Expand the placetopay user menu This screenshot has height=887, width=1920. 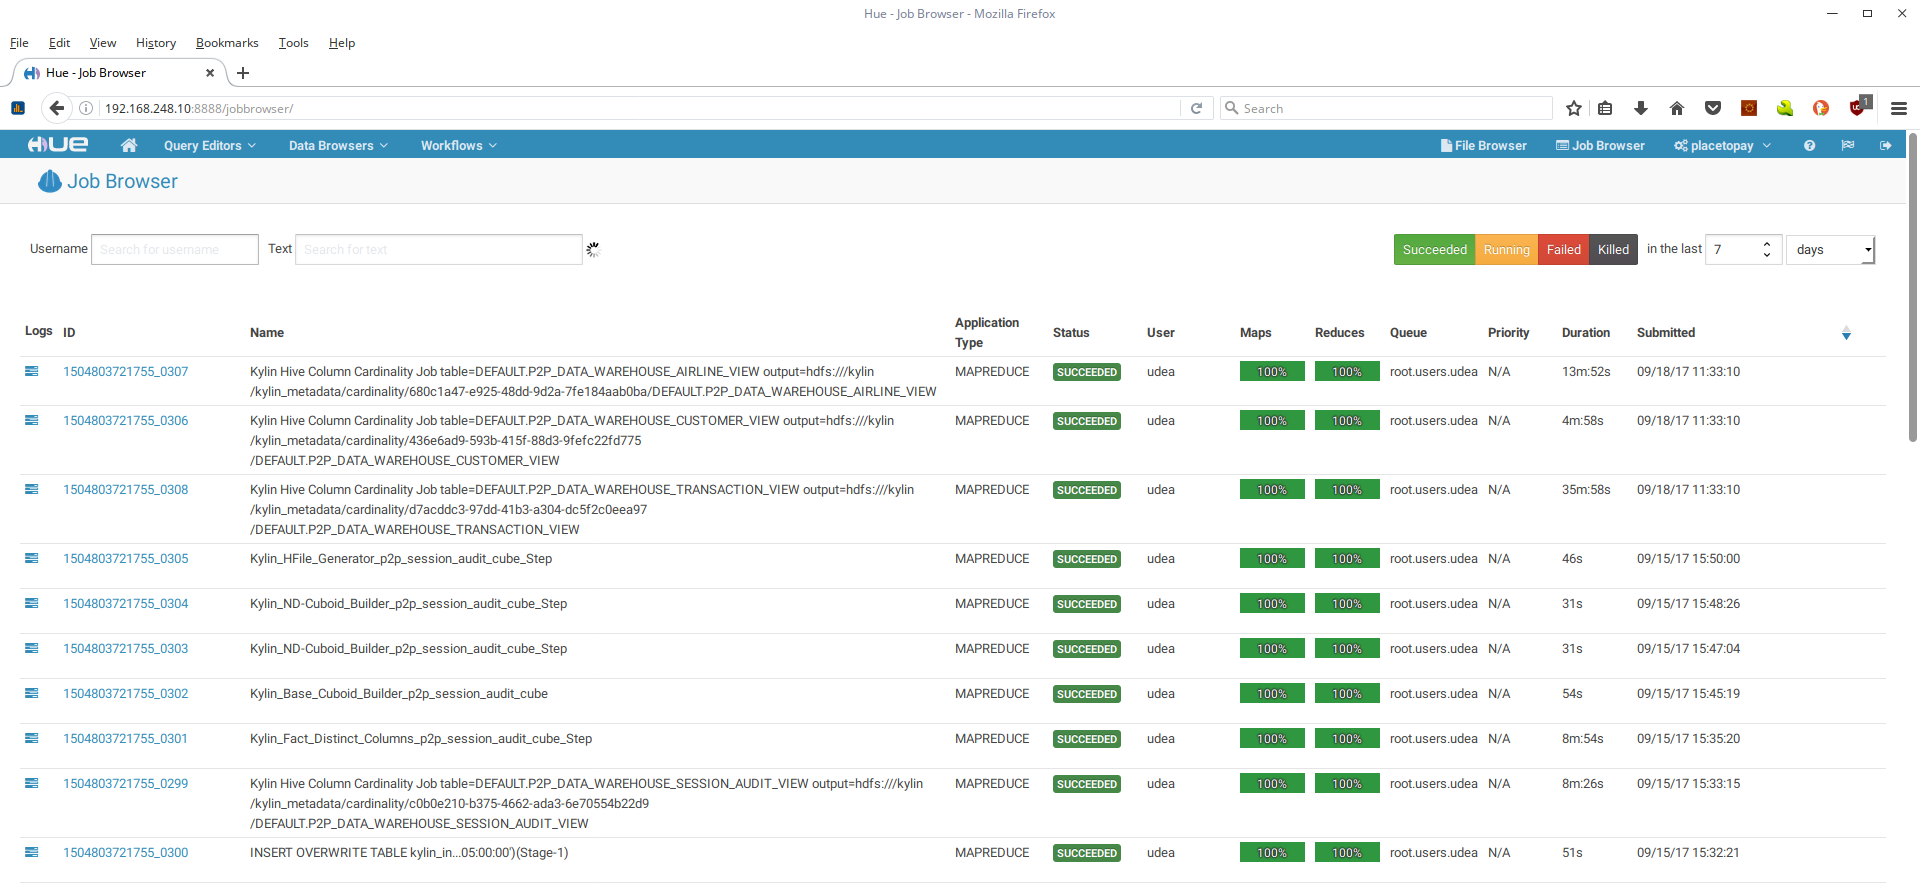(1722, 145)
